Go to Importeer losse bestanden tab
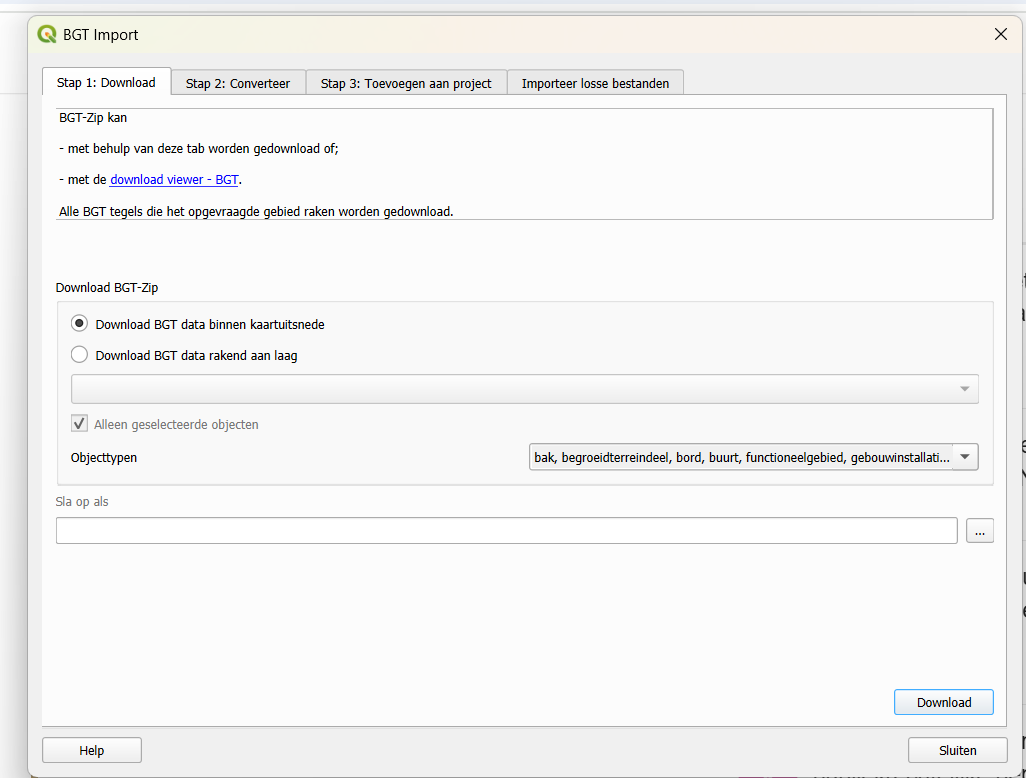 coord(595,83)
